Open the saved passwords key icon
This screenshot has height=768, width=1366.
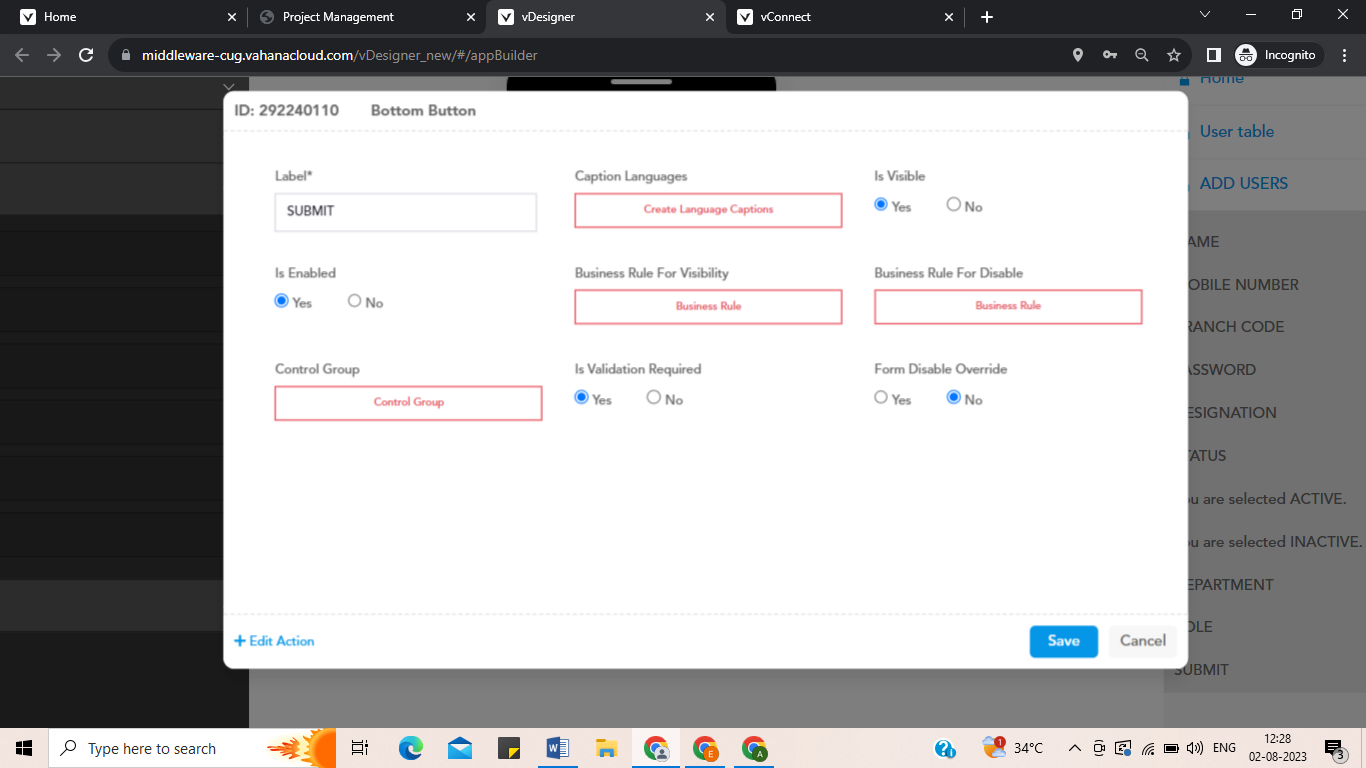coord(1110,55)
